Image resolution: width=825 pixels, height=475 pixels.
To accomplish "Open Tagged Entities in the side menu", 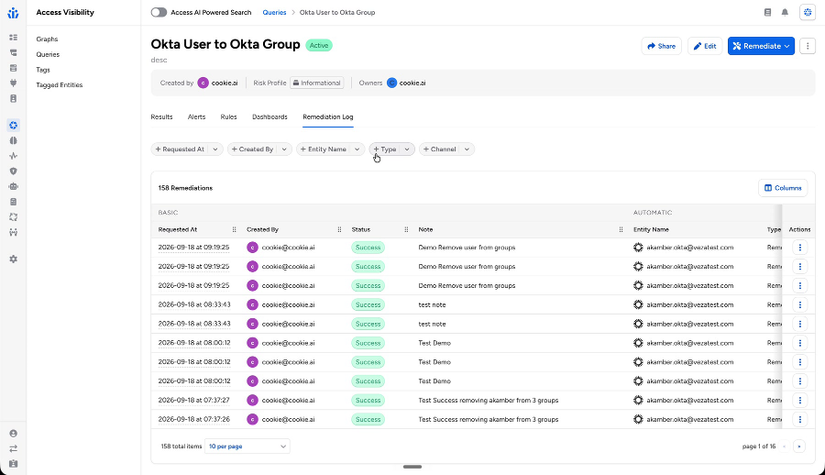I will click(x=59, y=85).
